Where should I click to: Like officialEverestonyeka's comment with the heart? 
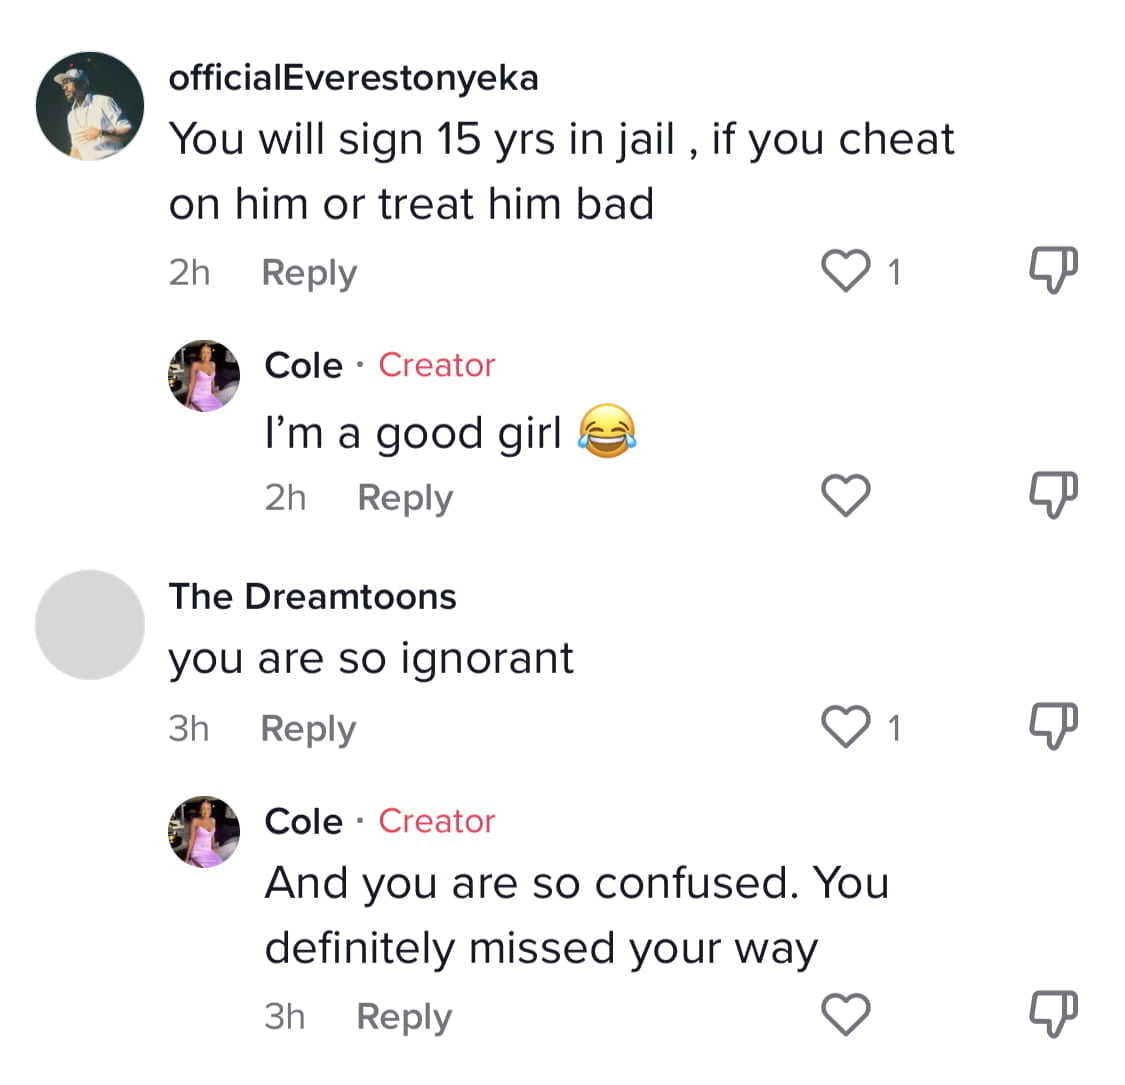[x=845, y=271]
